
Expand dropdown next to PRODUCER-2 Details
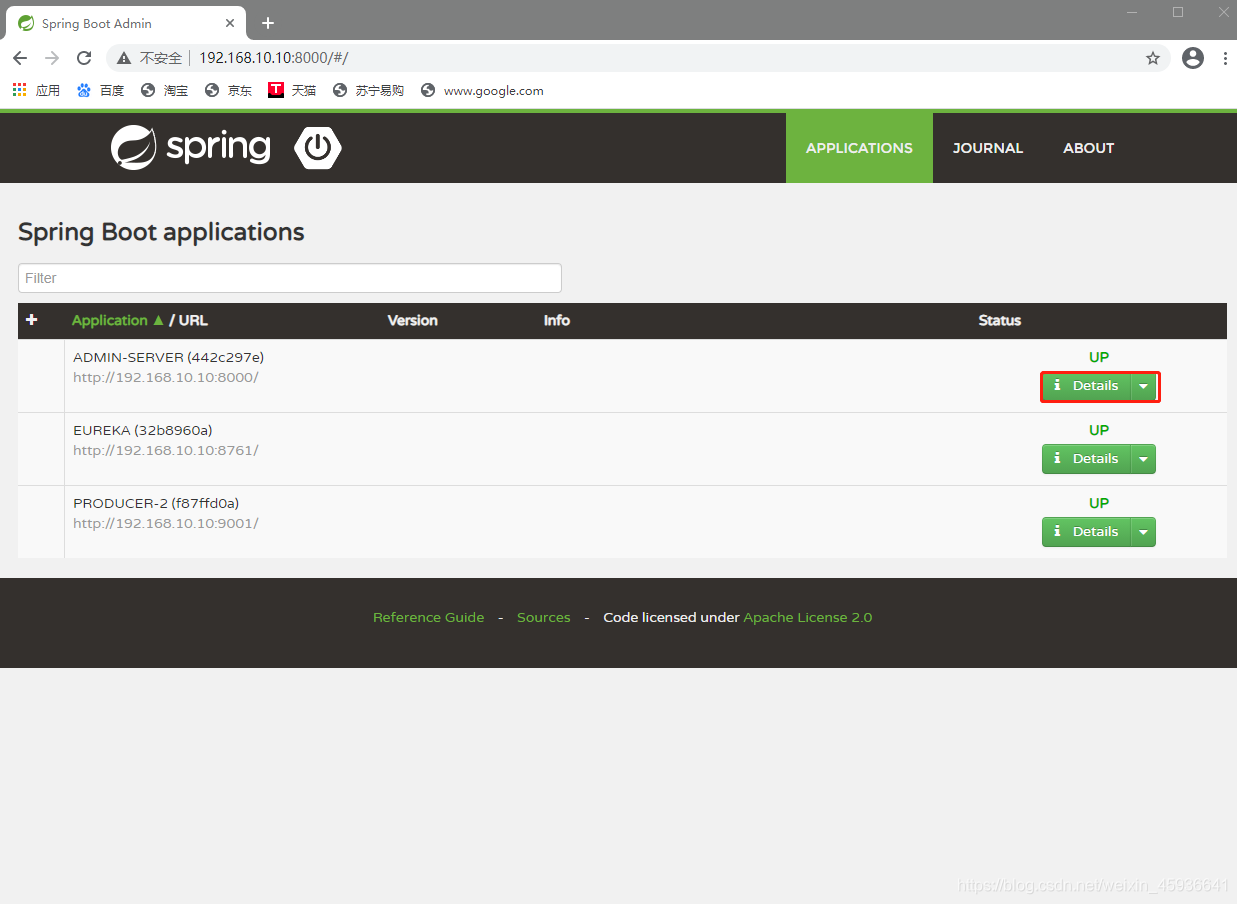1143,532
